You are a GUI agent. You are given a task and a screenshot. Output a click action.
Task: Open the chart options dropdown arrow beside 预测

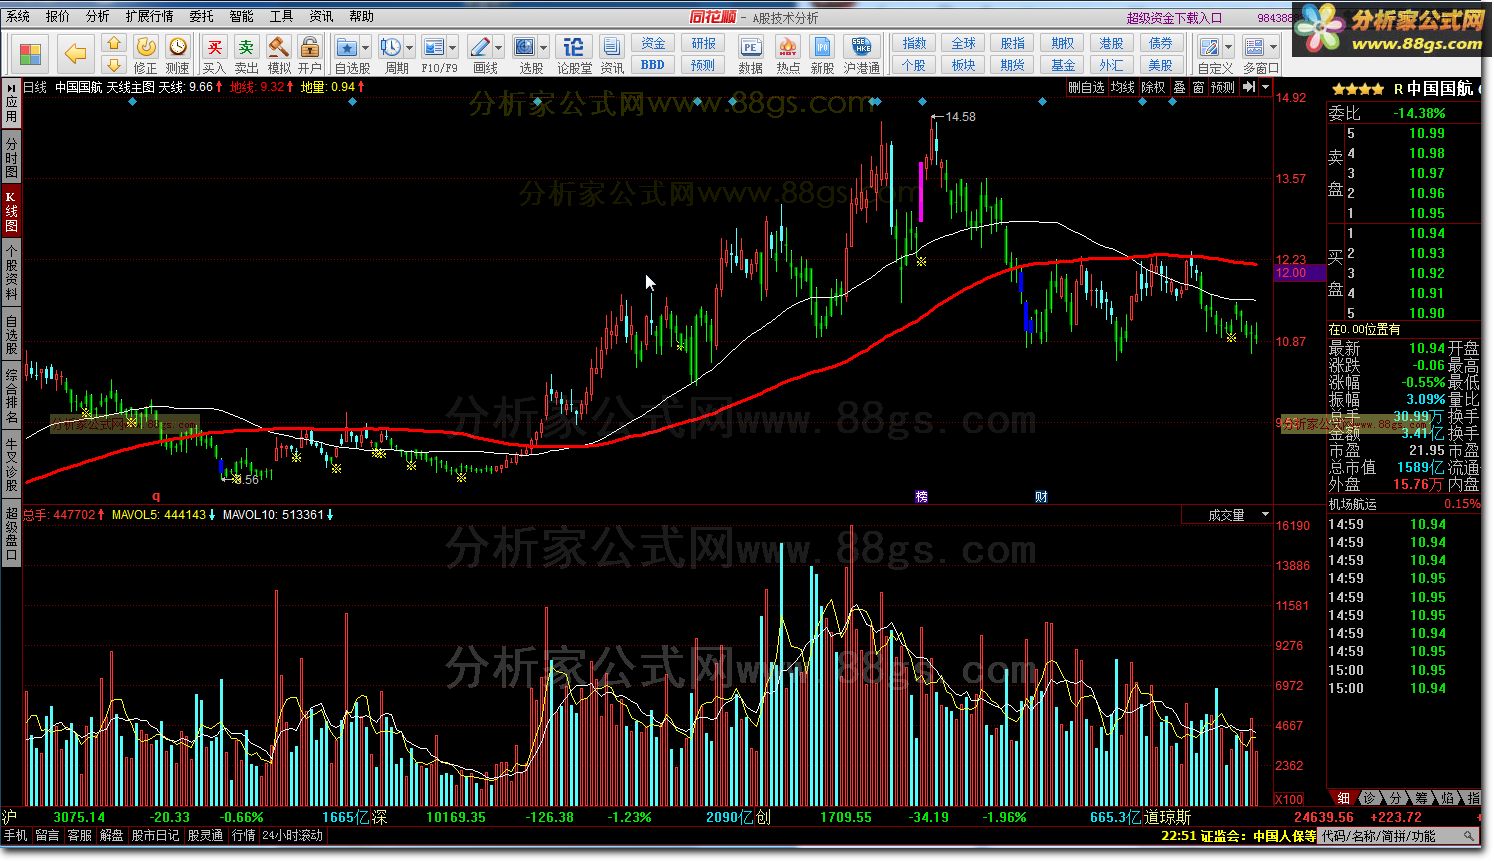click(1265, 87)
